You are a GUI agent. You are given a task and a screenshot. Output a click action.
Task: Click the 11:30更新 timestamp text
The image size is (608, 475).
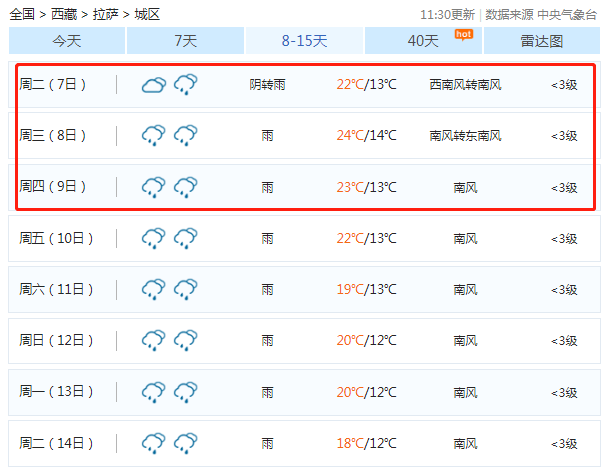(447, 15)
